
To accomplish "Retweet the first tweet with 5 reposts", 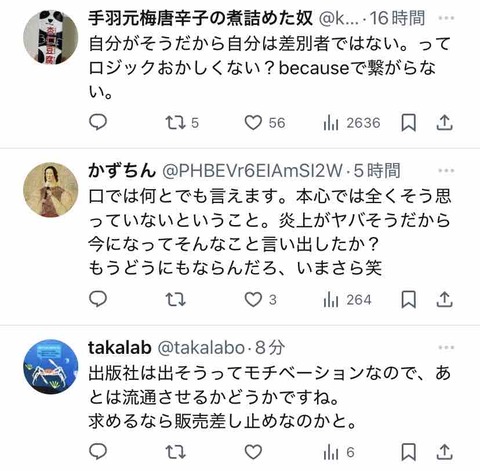I will click(182, 123).
